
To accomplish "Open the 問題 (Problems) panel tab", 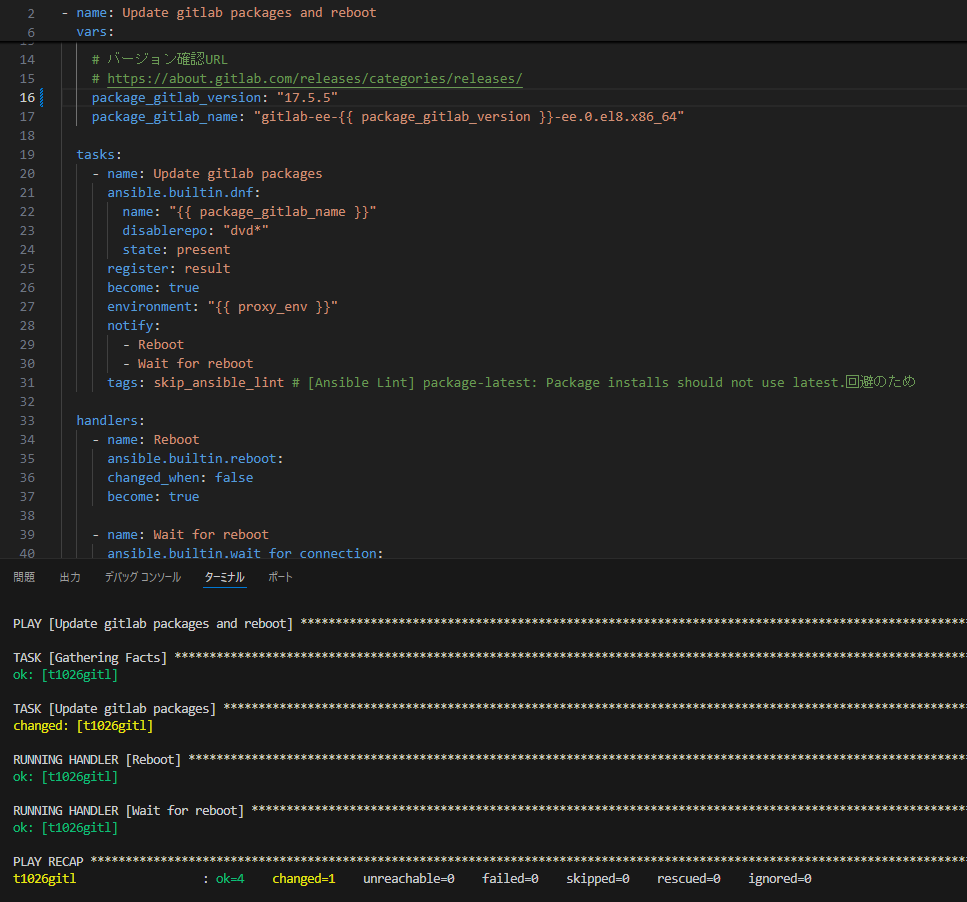I will click(x=24, y=577).
